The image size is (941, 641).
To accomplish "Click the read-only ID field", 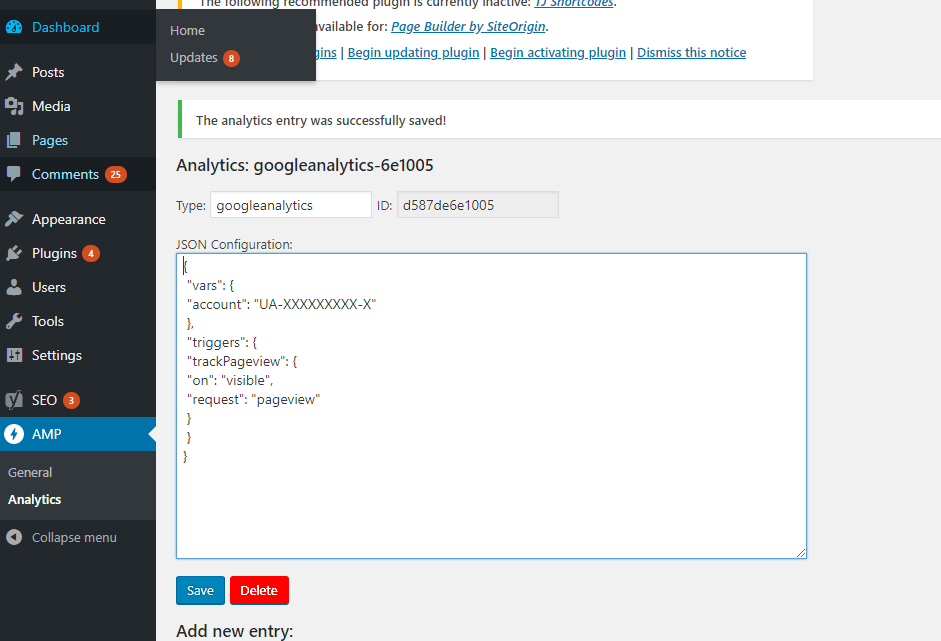I will pos(478,205).
